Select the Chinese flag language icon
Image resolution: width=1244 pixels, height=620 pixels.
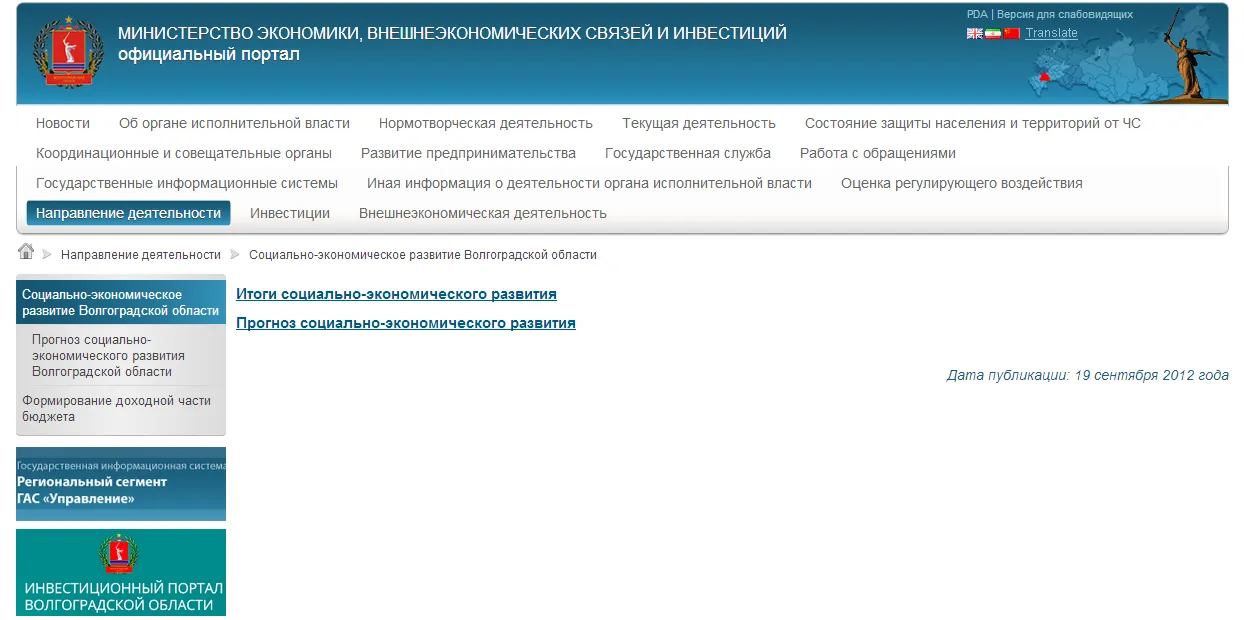pyautogui.click(x=1012, y=33)
